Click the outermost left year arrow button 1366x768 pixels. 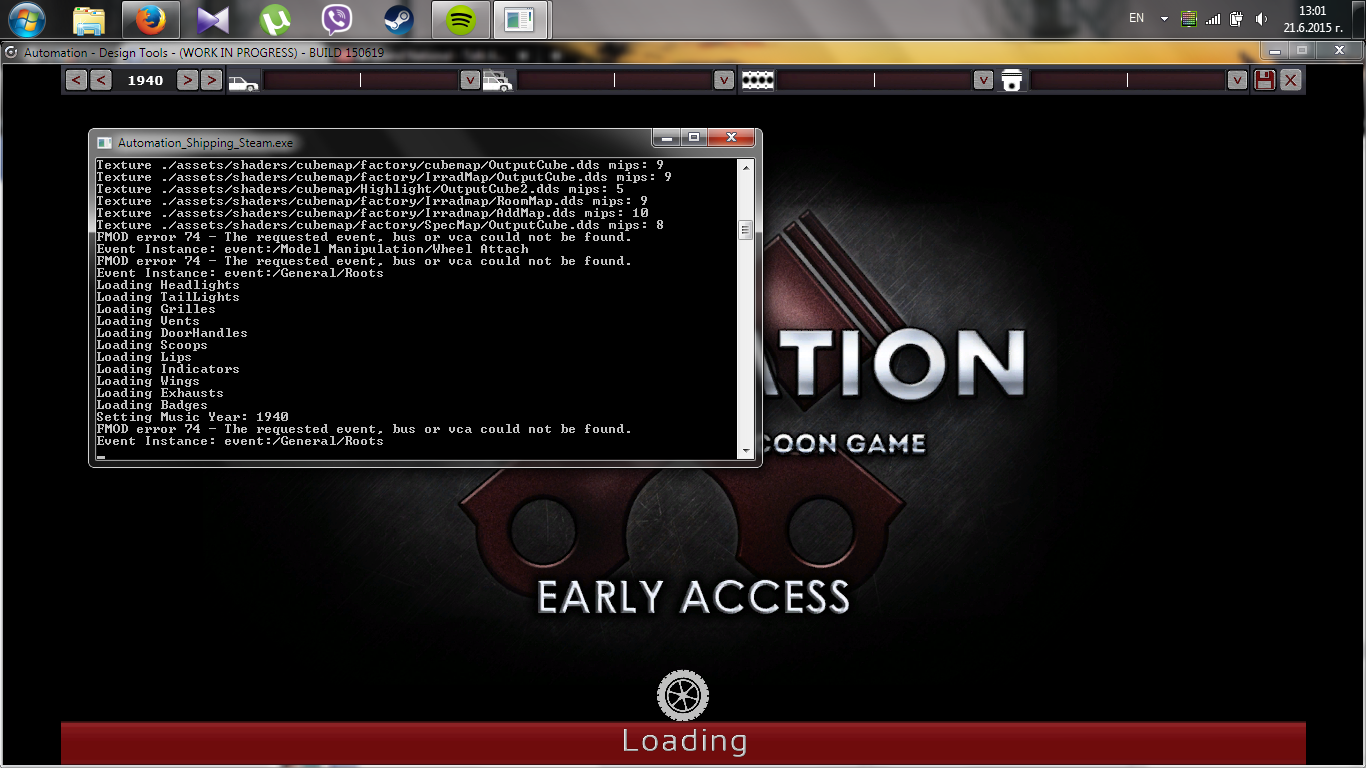click(77, 80)
